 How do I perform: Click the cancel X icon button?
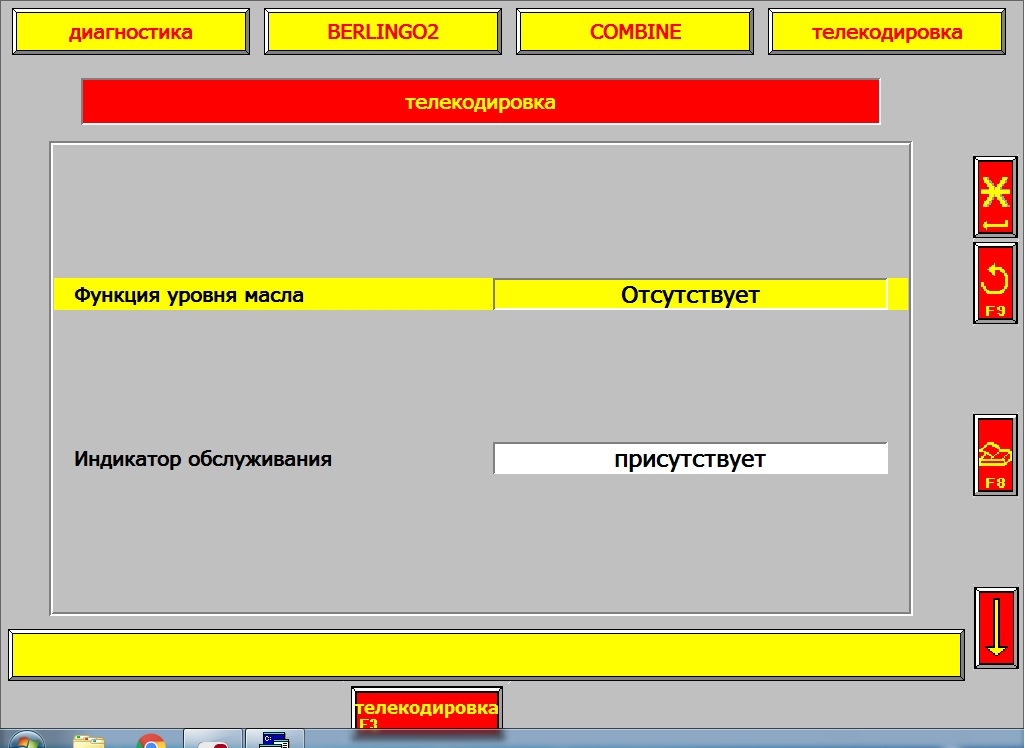[x=995, y=197]
